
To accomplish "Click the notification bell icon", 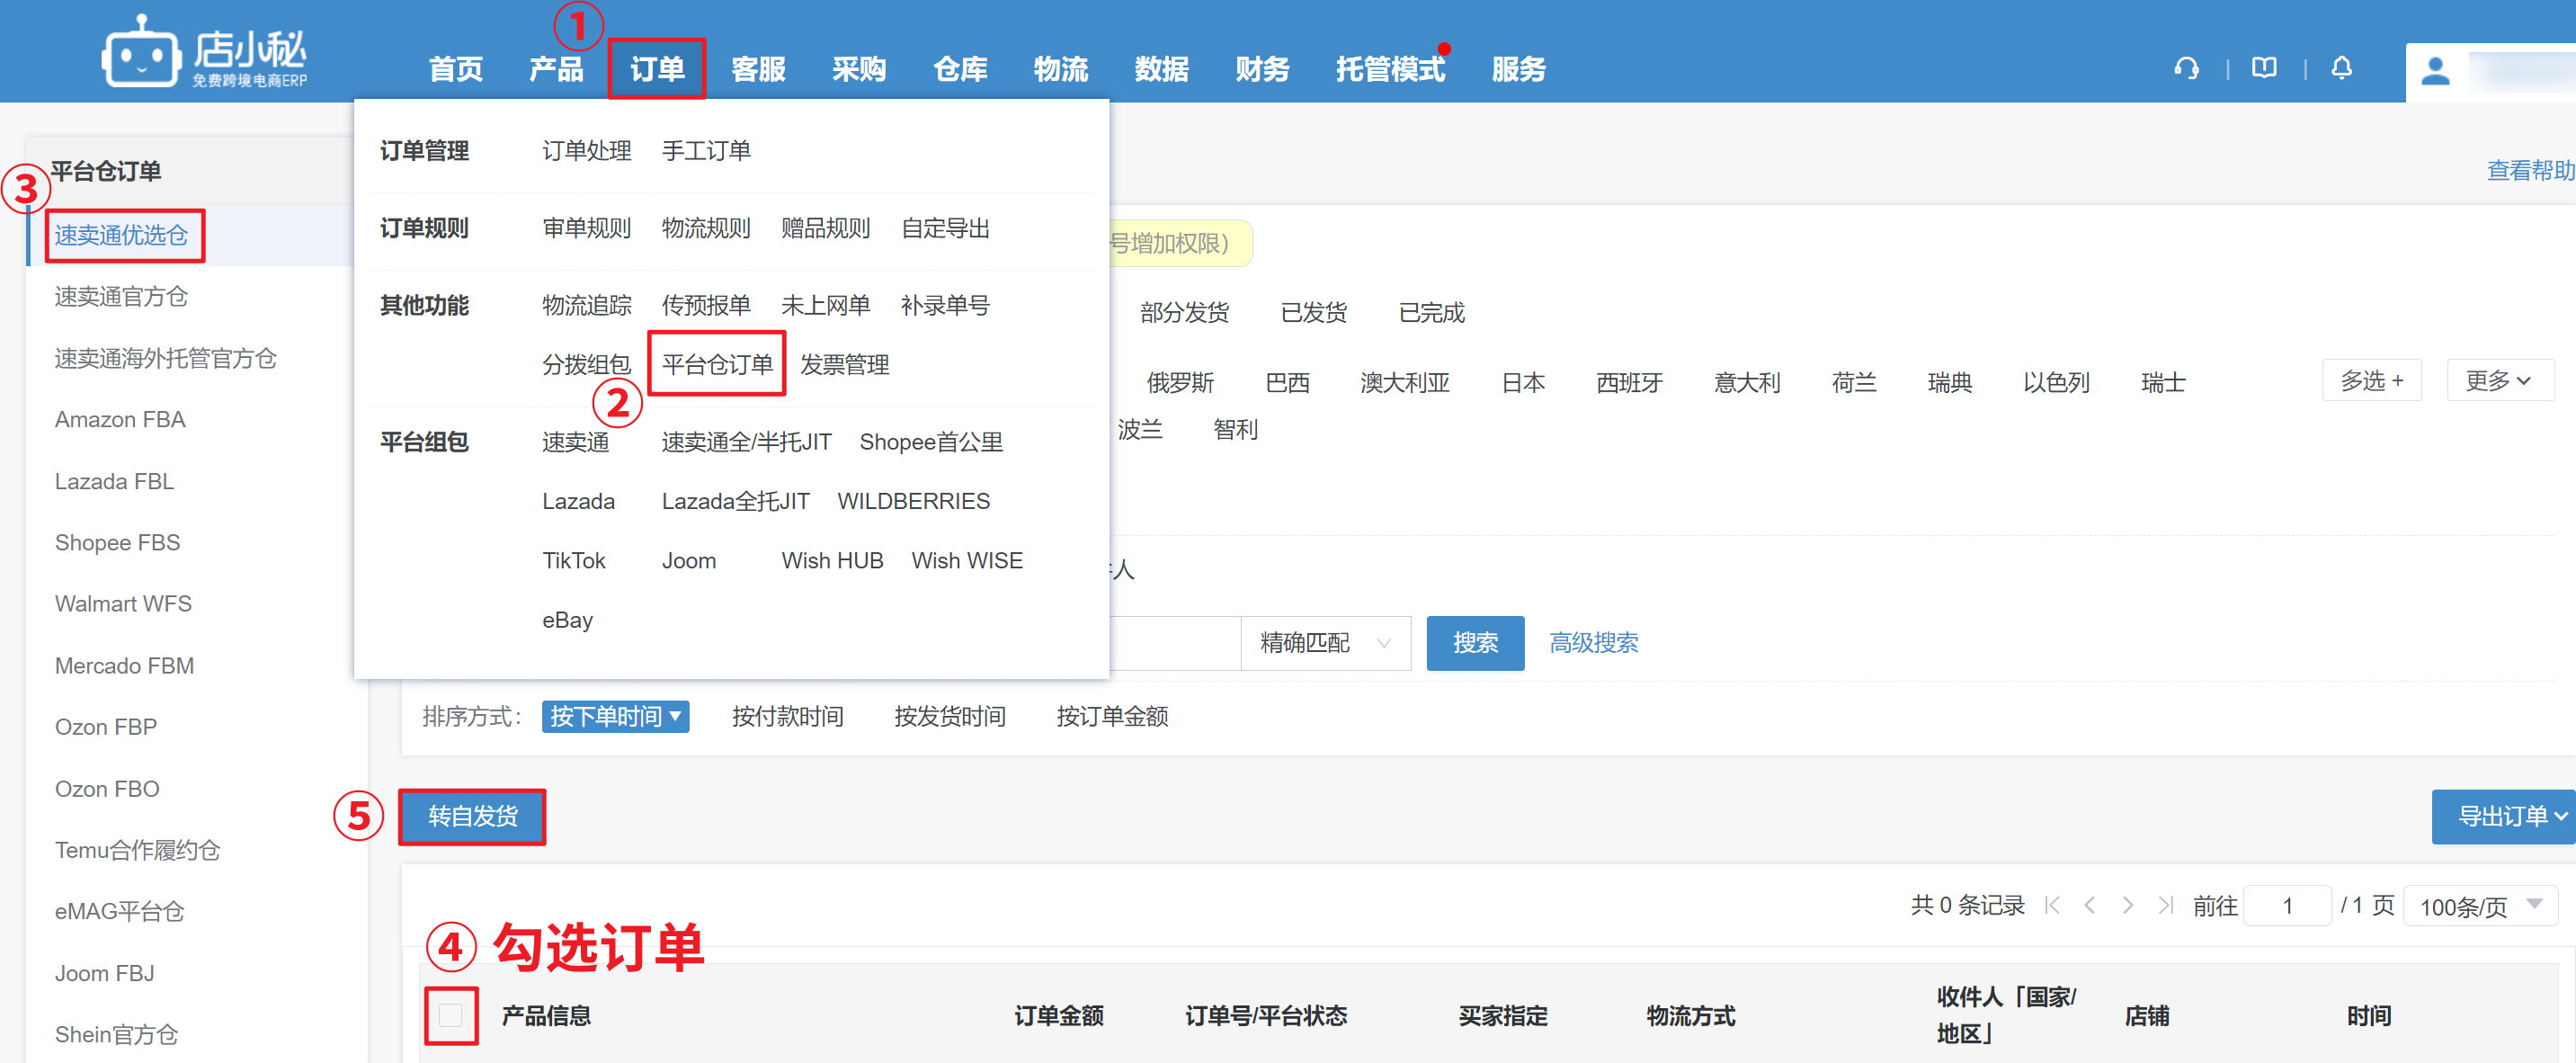I will point(2341,68).
